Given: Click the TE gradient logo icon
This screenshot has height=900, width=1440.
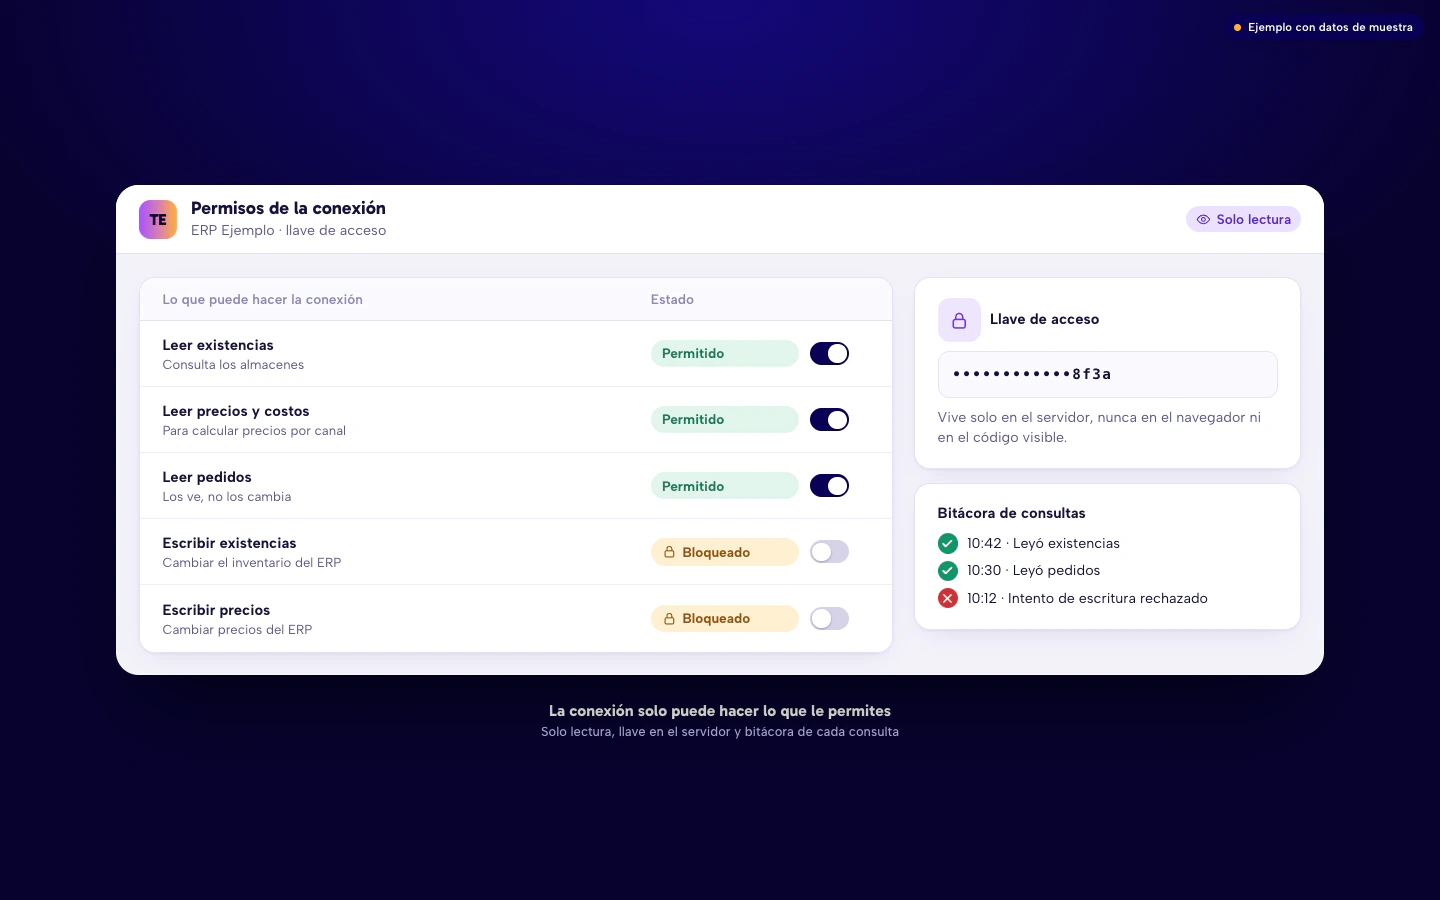Looking at the screenshot, I should pyautogui.click(x=158, y=220).
